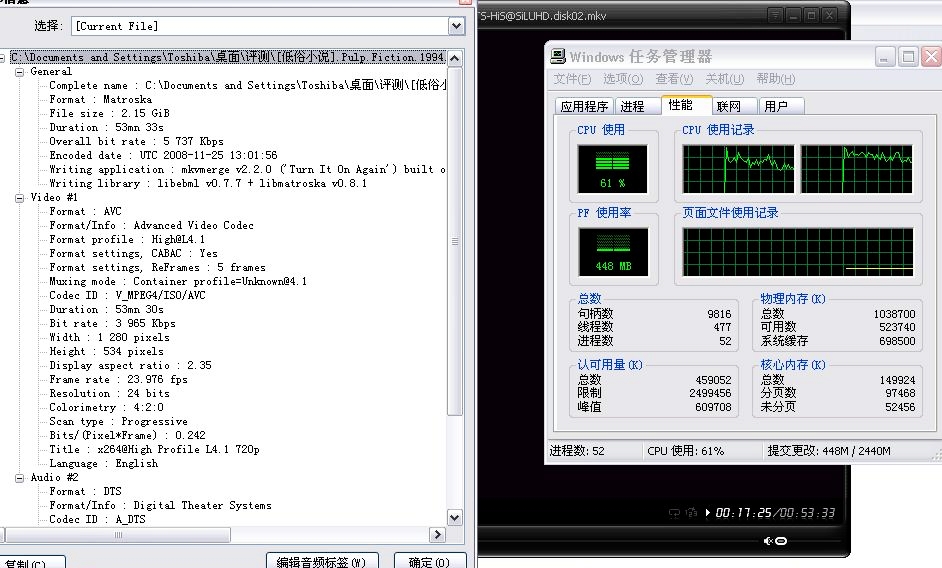Viewport: 942px width, 568px height.
Task: Switch to the 用户 tab
Action: 781,106
